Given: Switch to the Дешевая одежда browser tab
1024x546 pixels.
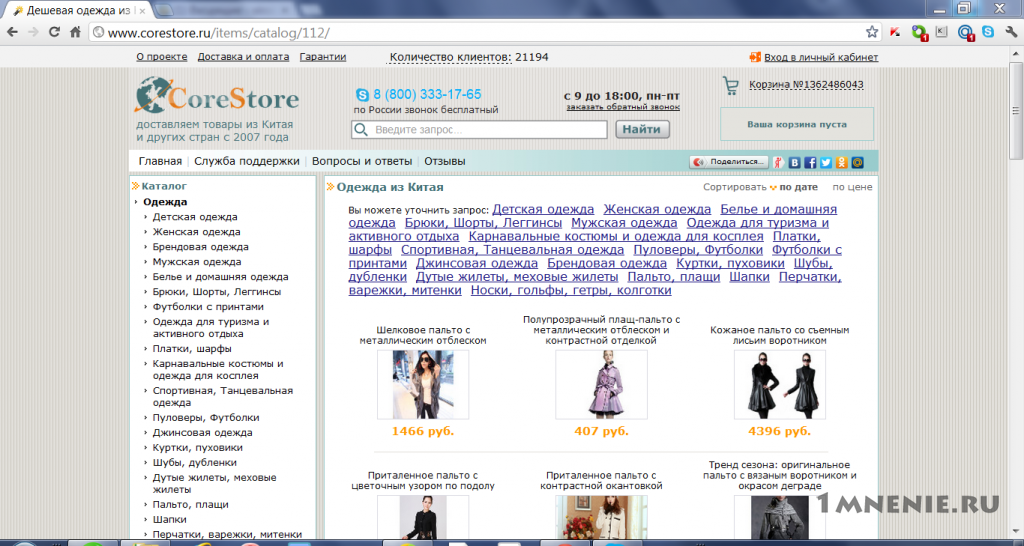Looking at the screenshot, I should (x=80, y=10).
